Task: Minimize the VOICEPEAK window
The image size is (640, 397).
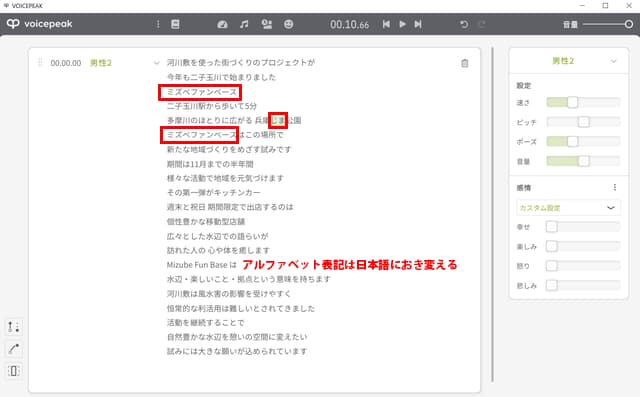Action: pos(582,5)
